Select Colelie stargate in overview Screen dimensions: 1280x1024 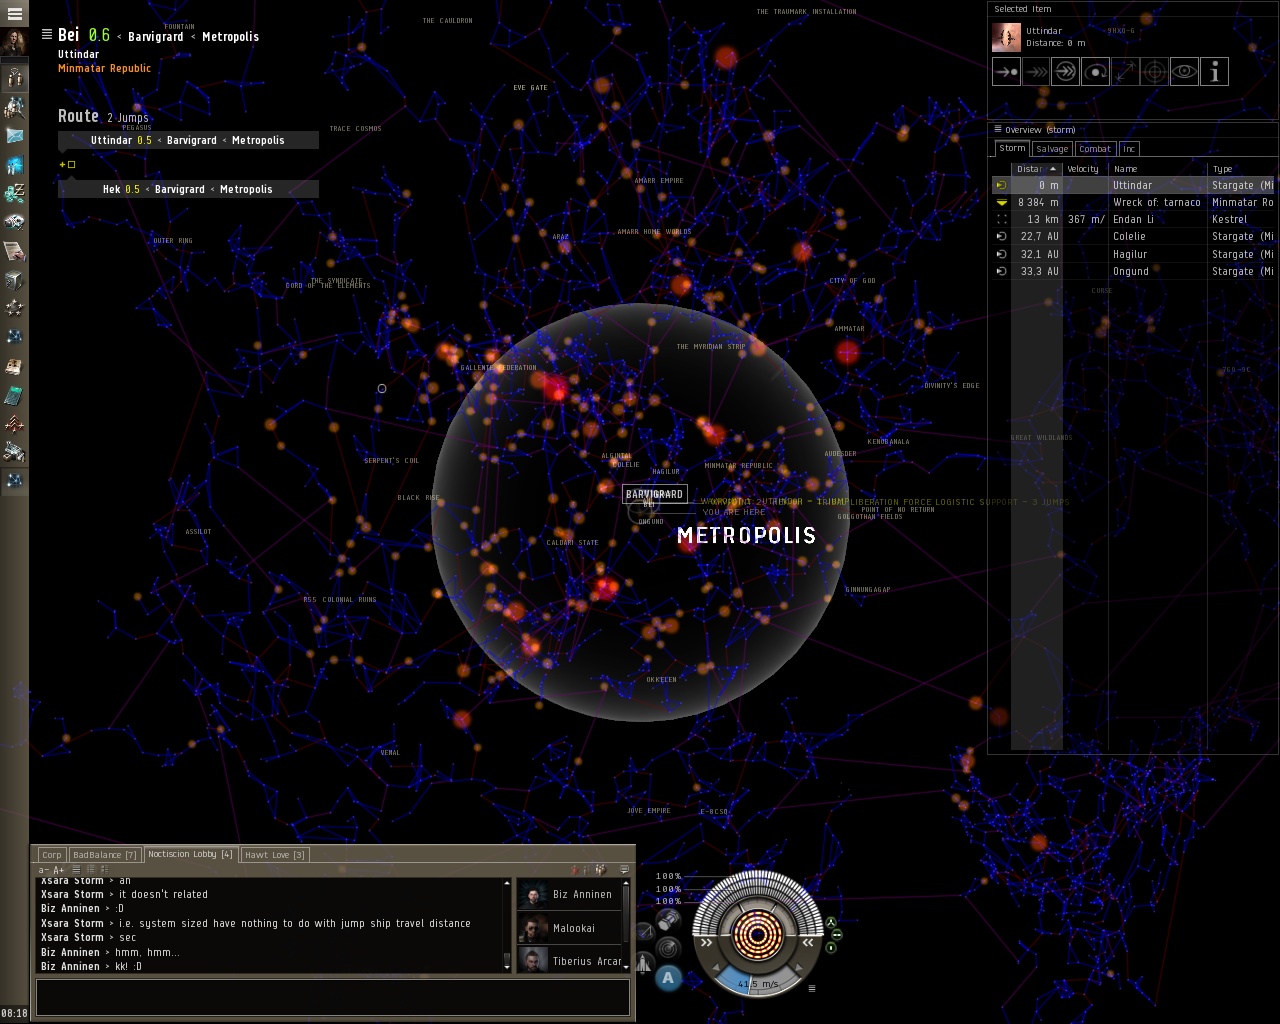1134,236
